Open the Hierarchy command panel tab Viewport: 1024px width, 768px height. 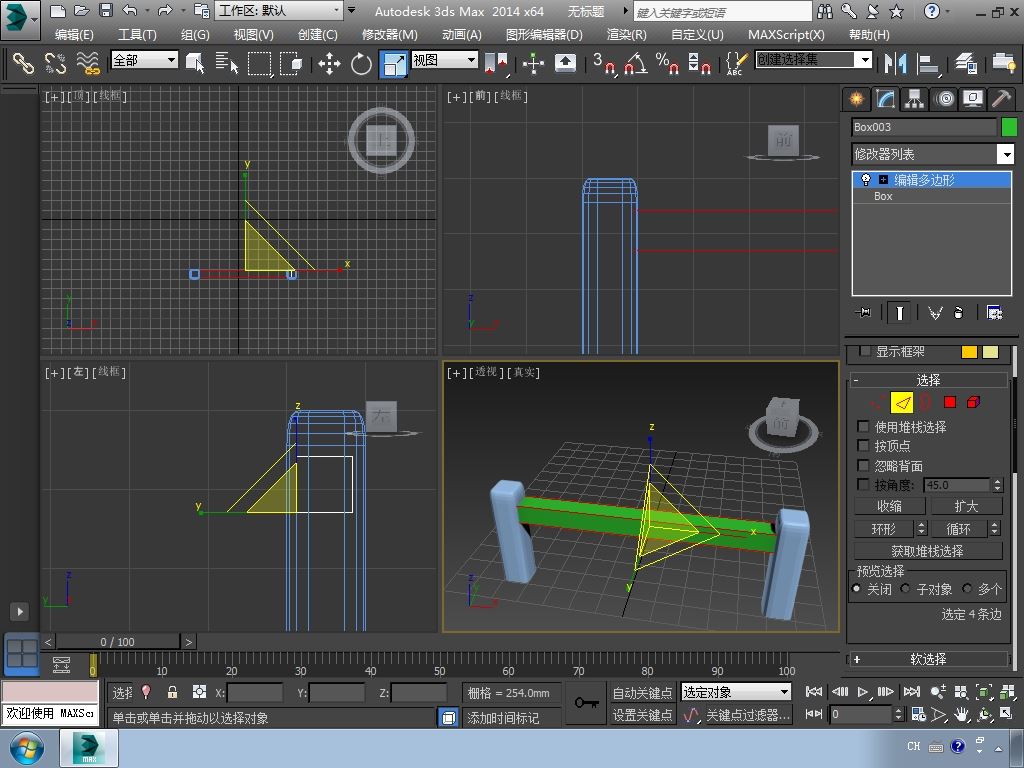pos(914,99)
